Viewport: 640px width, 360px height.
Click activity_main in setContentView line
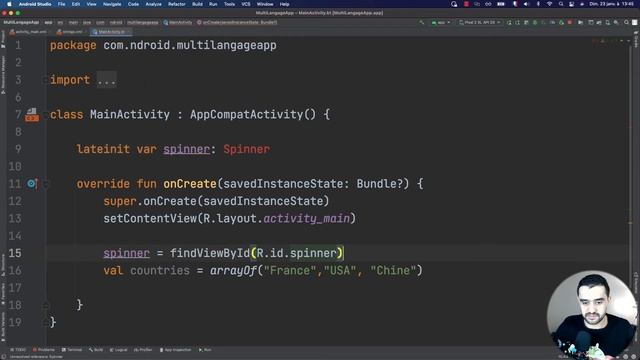(x=307, y=219)
